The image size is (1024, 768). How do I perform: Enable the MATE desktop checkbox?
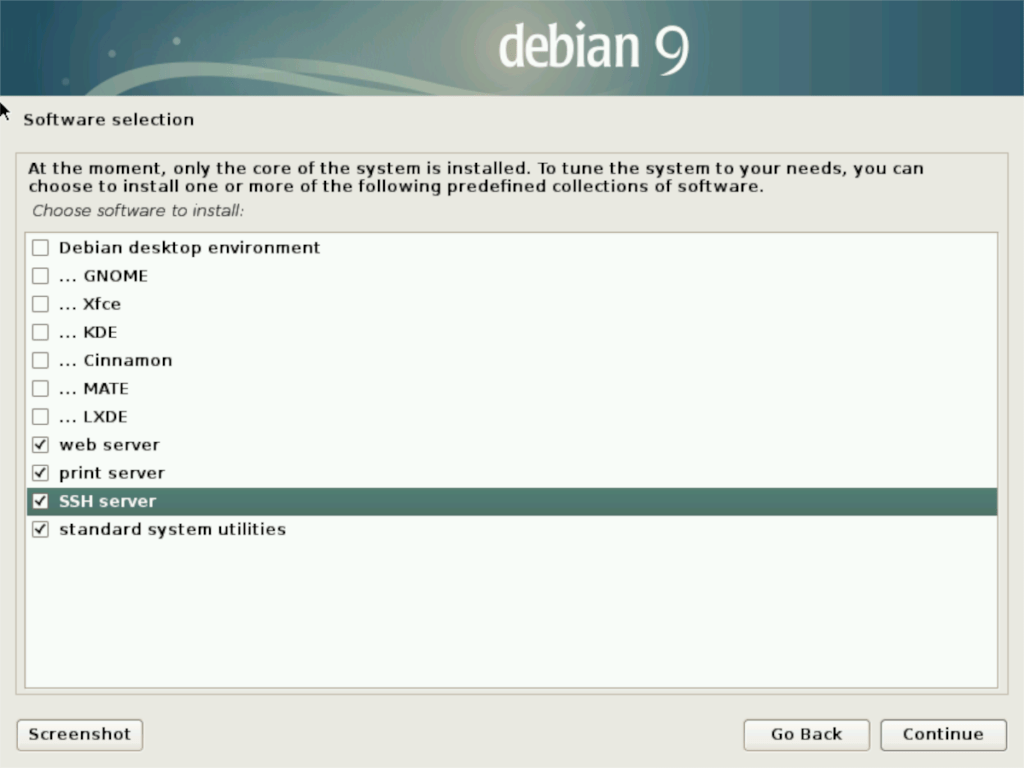[40, 388]
